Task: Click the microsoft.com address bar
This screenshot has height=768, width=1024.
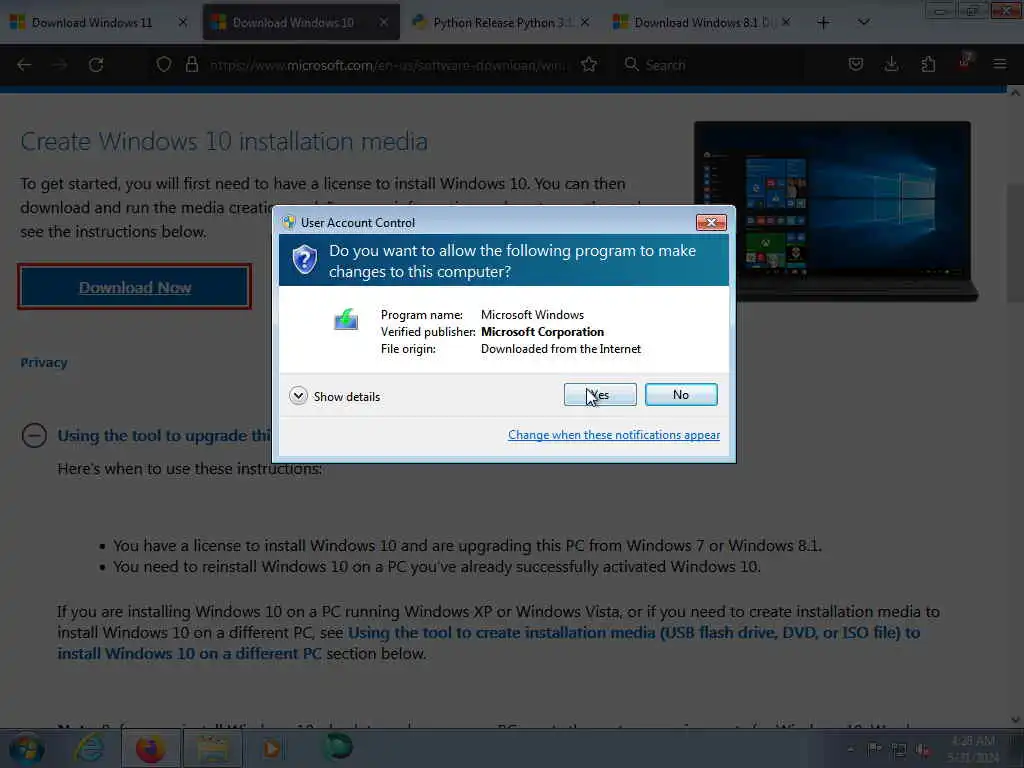Action: coord(389,65)
